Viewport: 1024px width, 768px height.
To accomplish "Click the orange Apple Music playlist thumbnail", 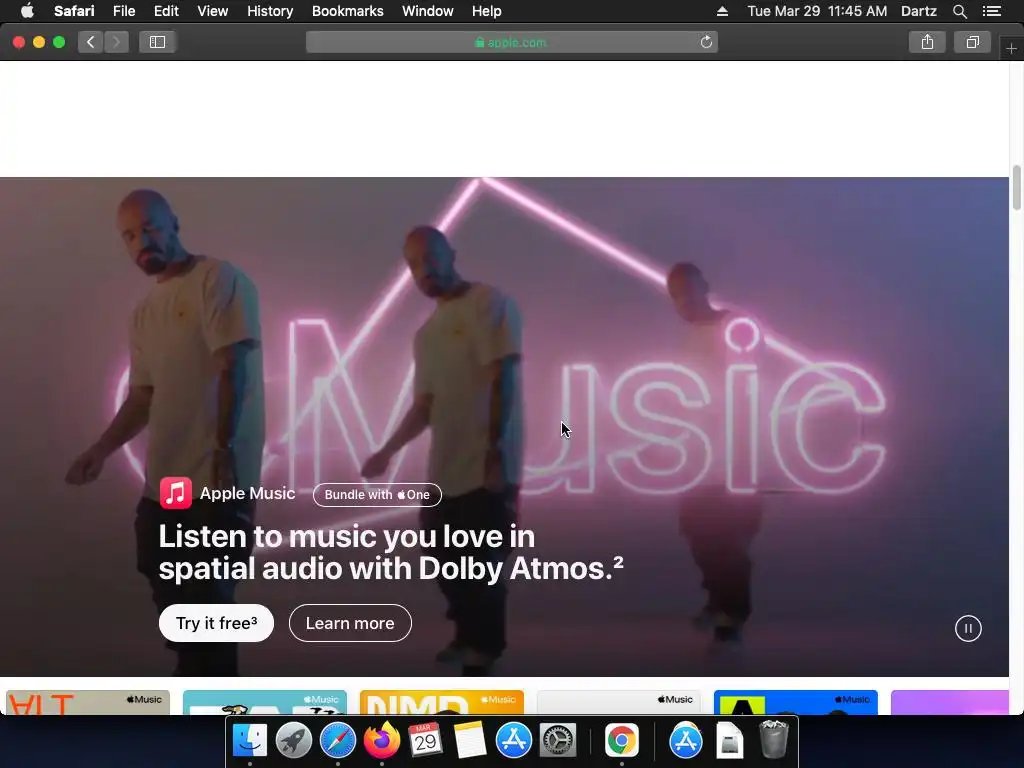I will click(x=441, y=702).
